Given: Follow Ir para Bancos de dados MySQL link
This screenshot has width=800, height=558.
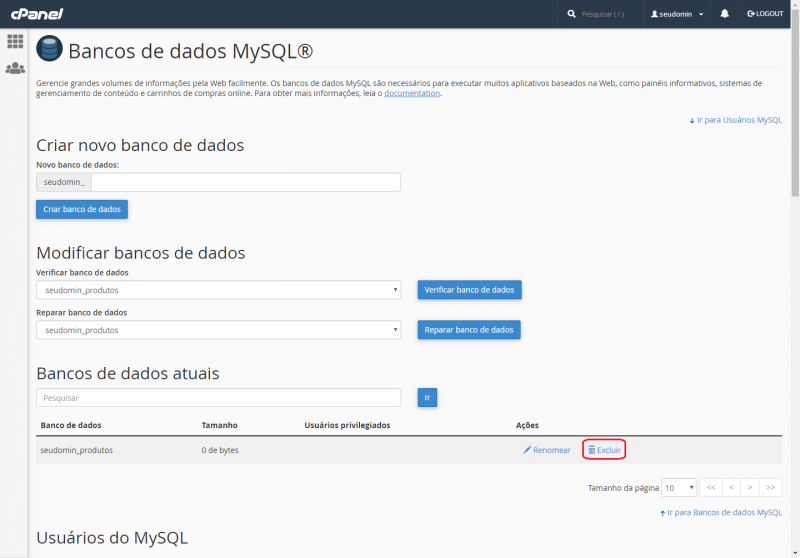Looking at the screenshot, I should point(721,513).
